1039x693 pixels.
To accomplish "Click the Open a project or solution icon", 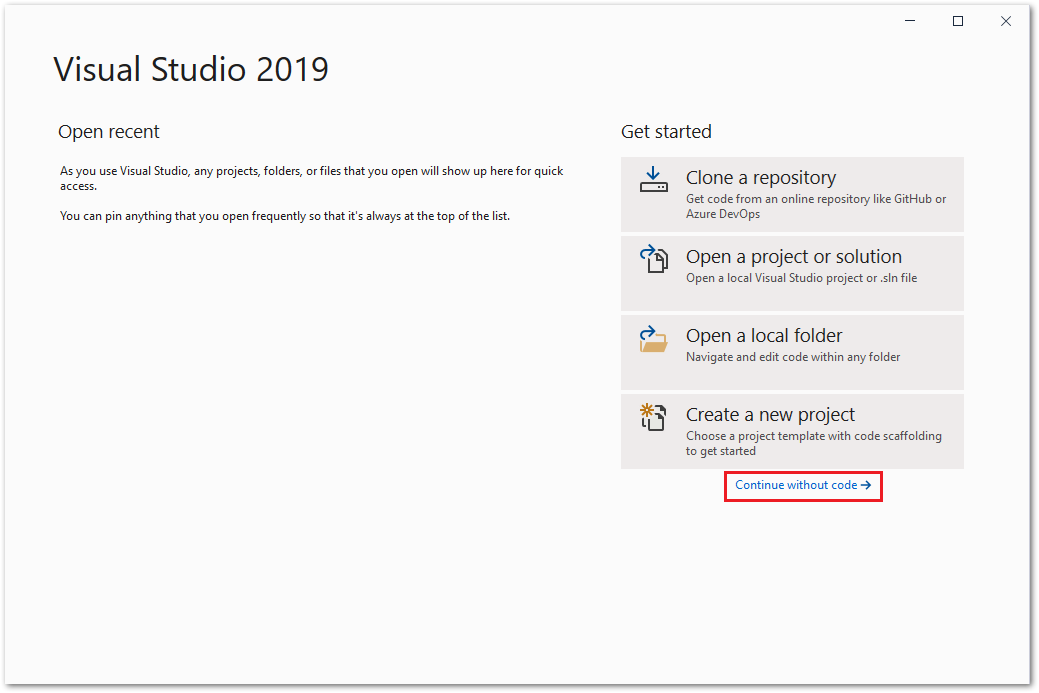I will pos(653,258).
